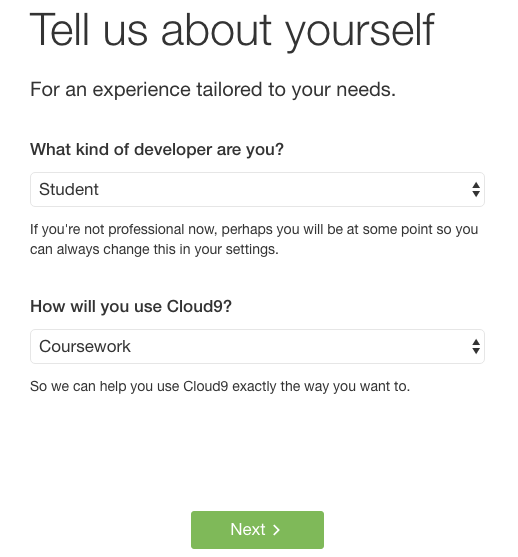Click the chevron icon inside Next button

pos(276,530)
